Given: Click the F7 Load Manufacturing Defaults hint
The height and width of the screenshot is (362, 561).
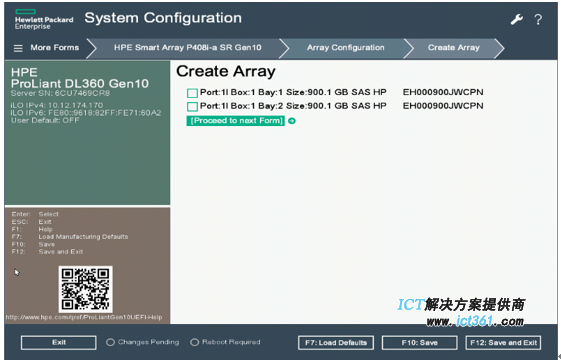Looking at the screenshot, I should [x=70, y=237].
